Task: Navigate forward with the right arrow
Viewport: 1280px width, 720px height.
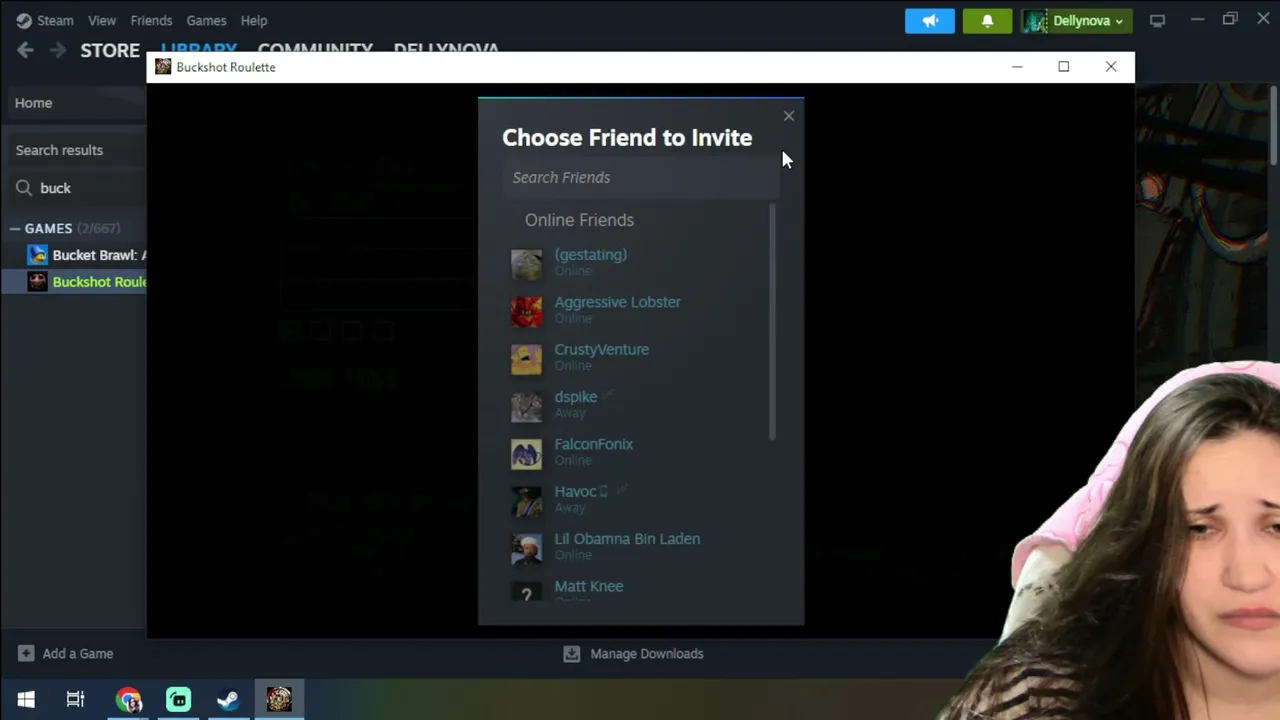Action: pyautogui.click(x=58, y=50)
